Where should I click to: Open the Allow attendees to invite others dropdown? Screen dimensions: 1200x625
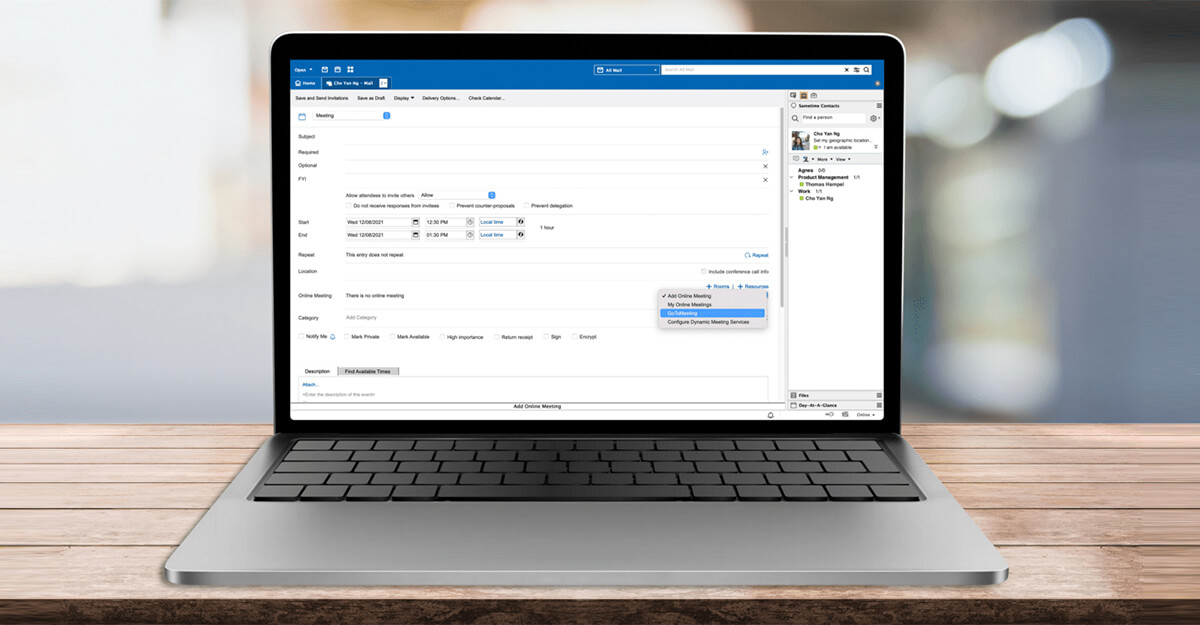coord(492,194)
